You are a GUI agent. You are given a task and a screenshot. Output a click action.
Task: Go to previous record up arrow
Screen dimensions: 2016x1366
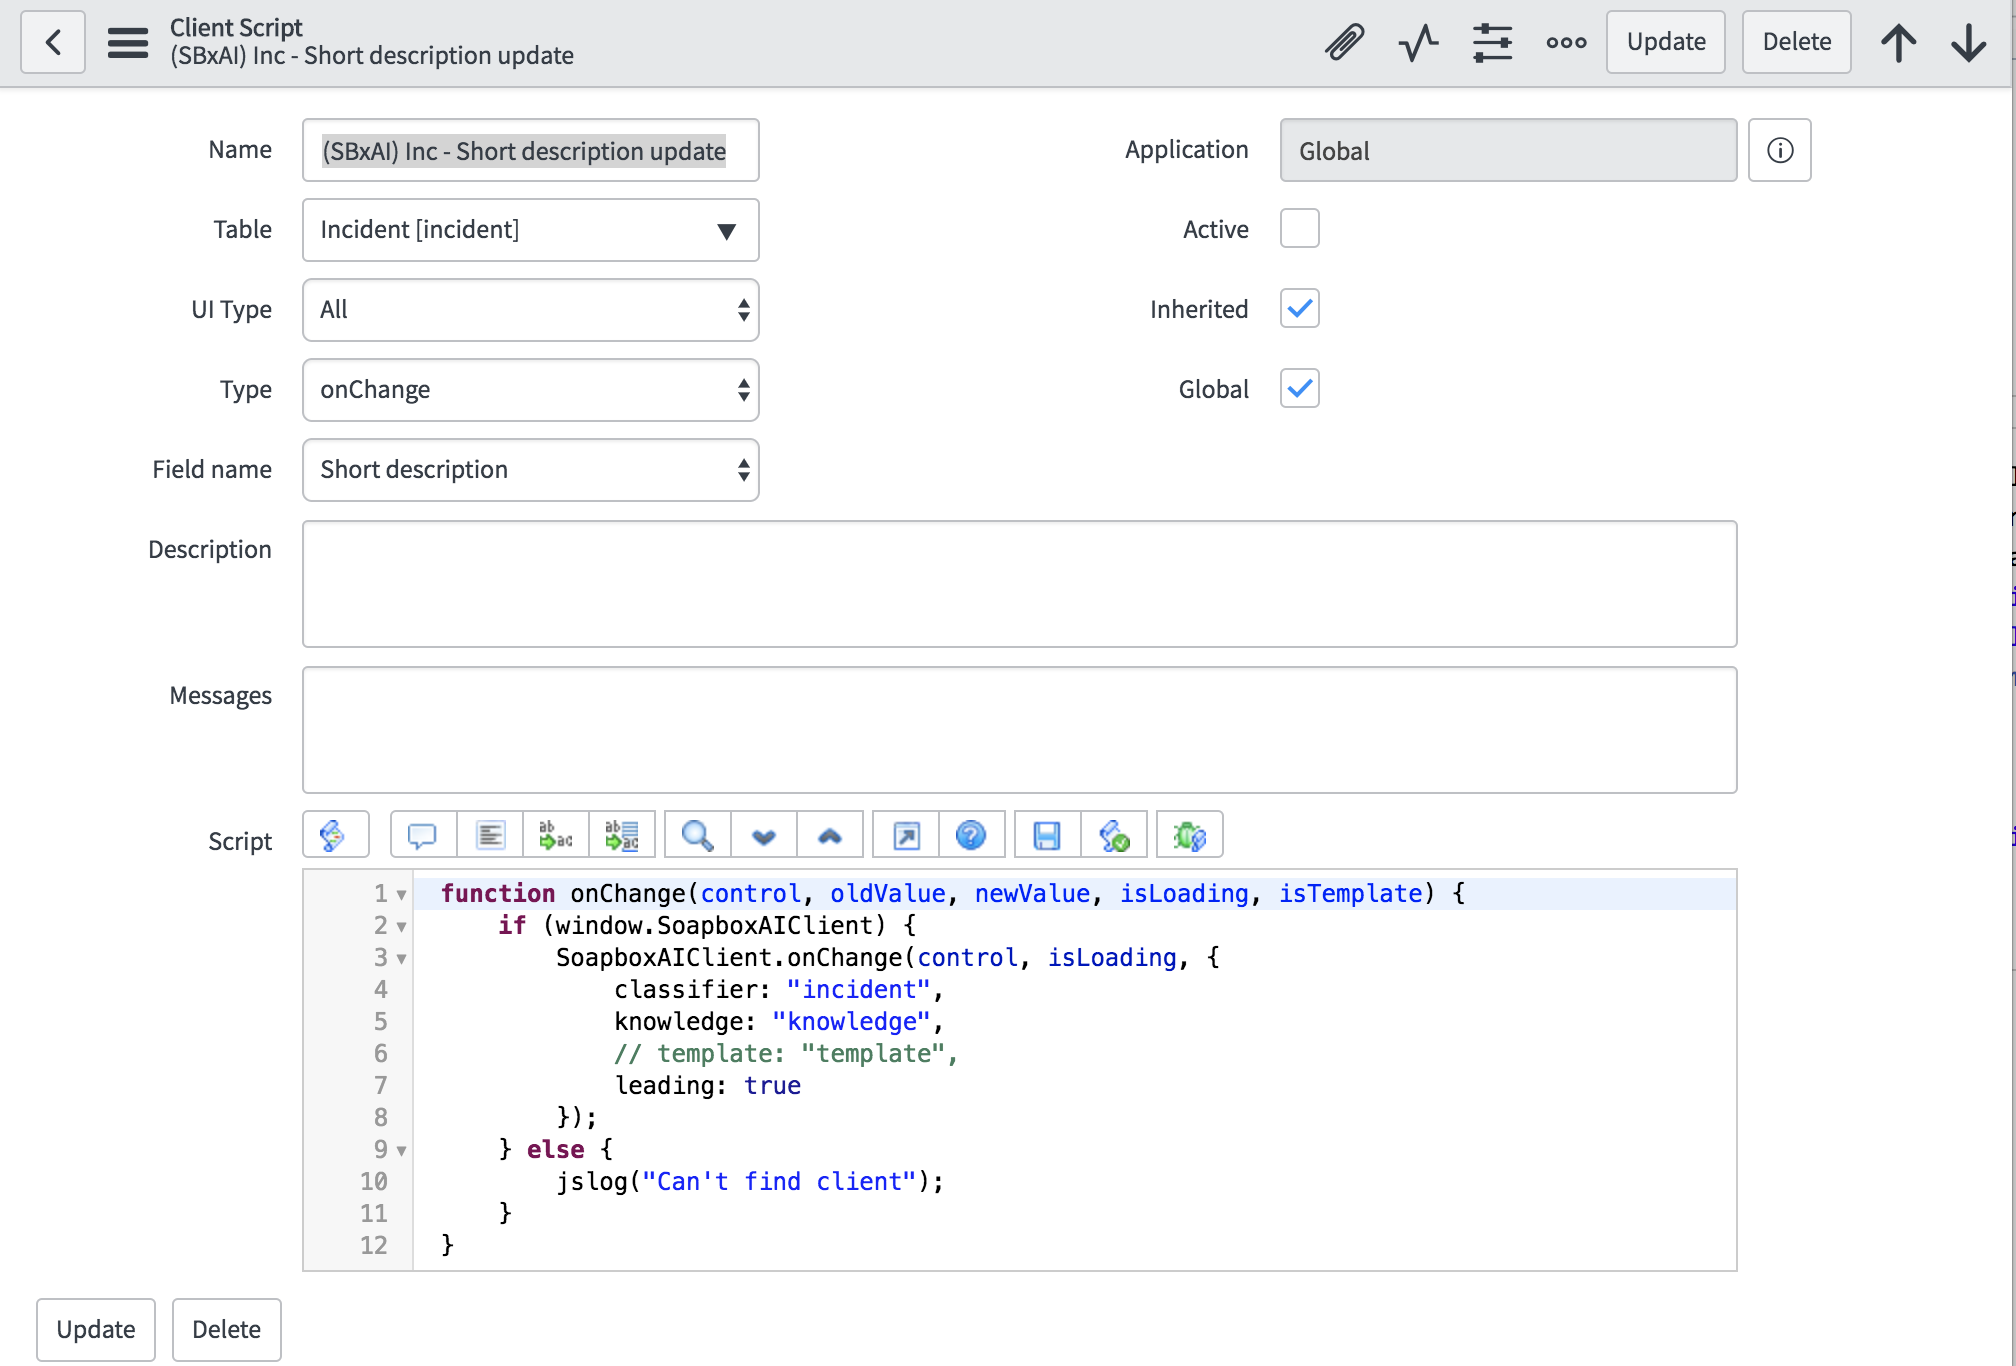pos(1898,42)
